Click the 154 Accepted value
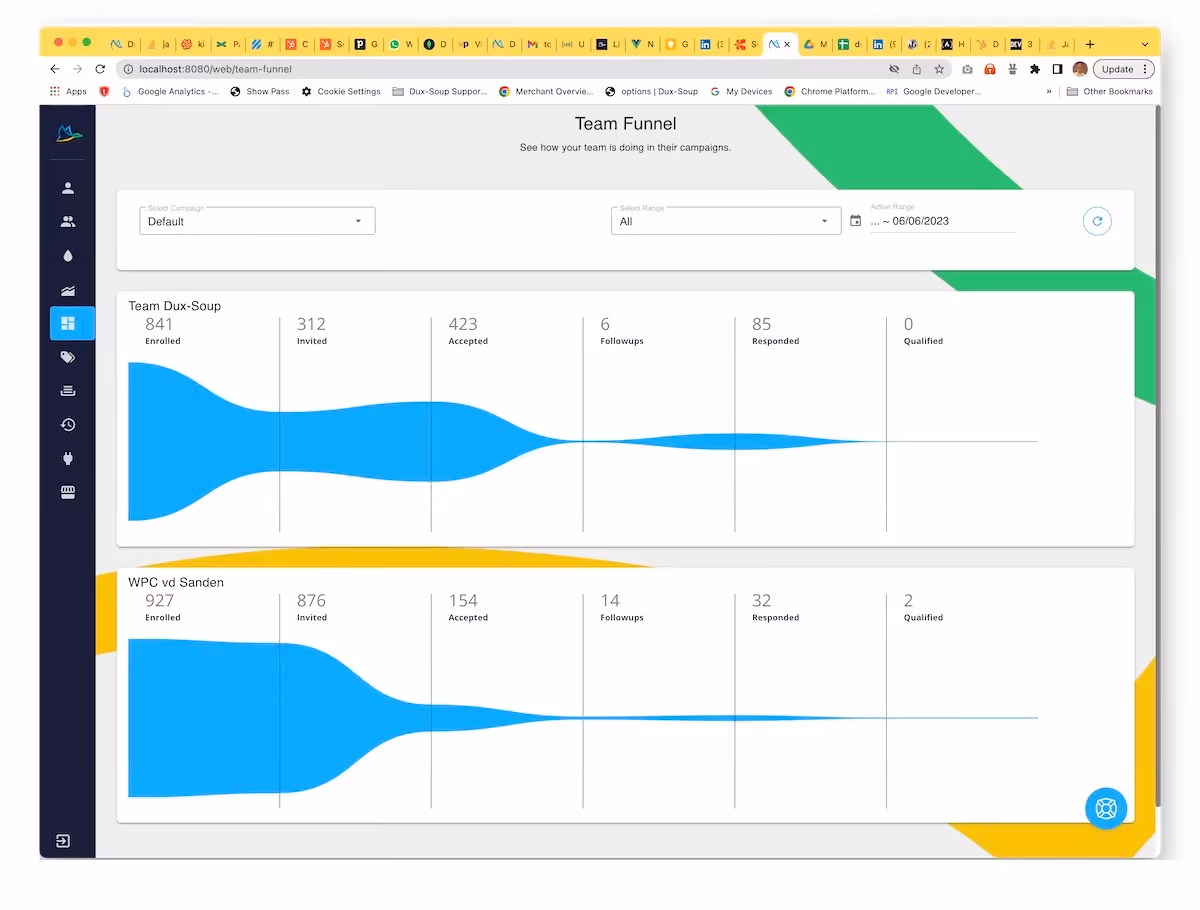Screen dimensions: 1200x910 (x=463, y=601)
